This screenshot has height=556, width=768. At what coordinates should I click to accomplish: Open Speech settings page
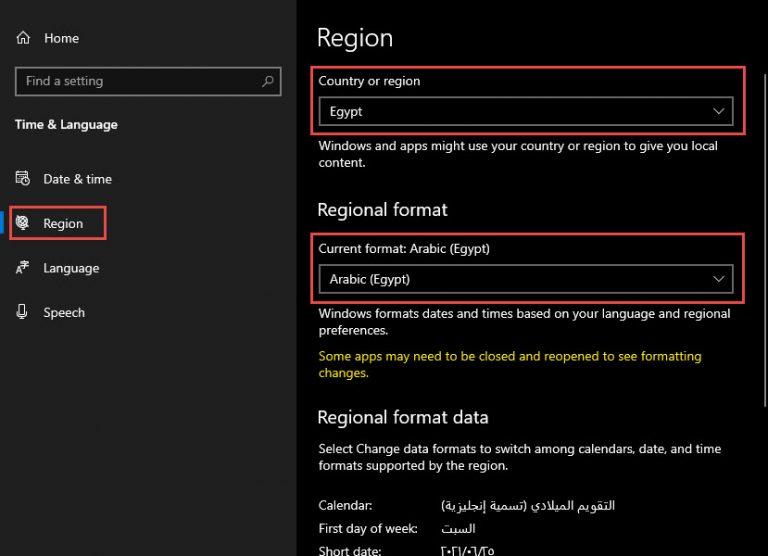(x=50, y=312)
